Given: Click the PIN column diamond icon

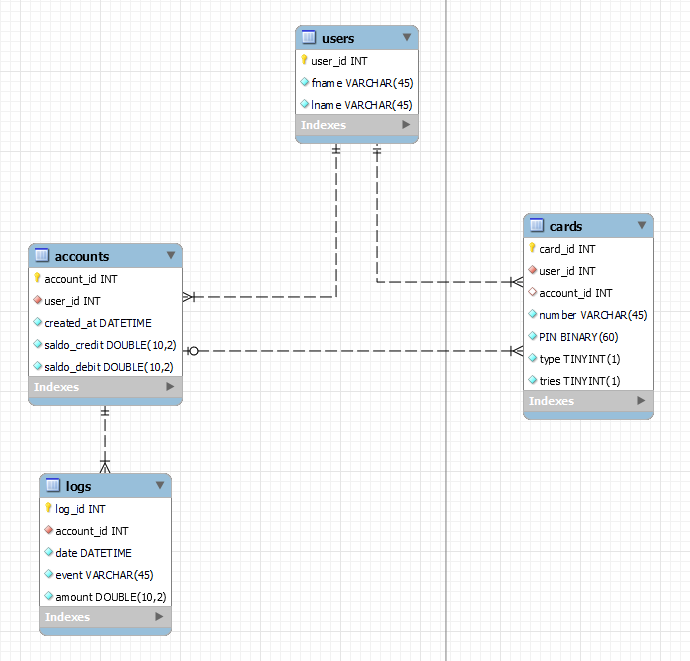Looking at the screenshot, I should (x=532, y=336).
